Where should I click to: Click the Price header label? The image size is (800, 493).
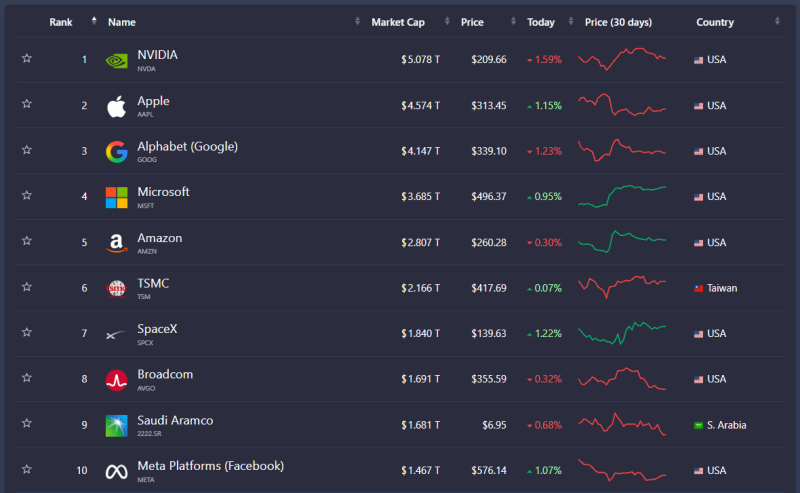[472, 22]
